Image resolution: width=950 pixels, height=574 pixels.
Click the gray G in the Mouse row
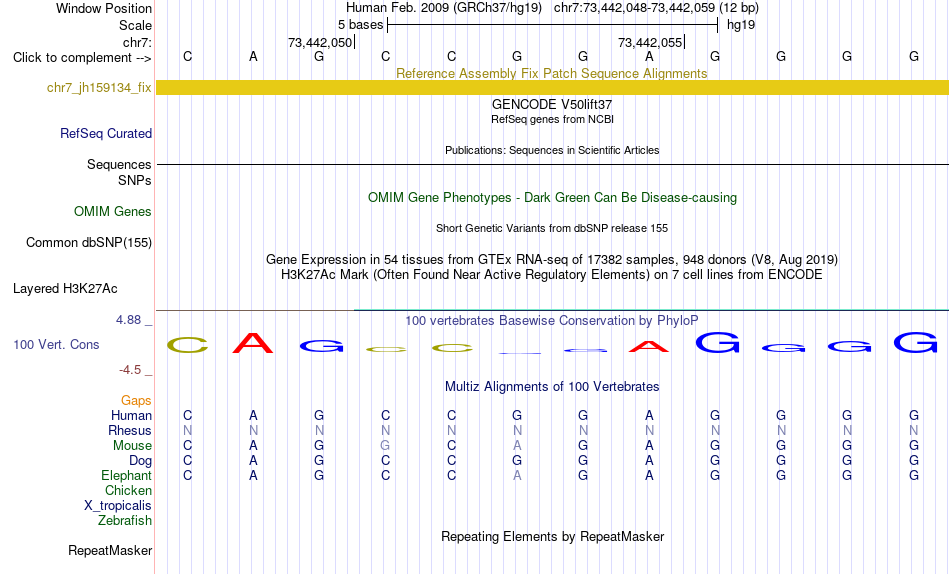[385, 446]
